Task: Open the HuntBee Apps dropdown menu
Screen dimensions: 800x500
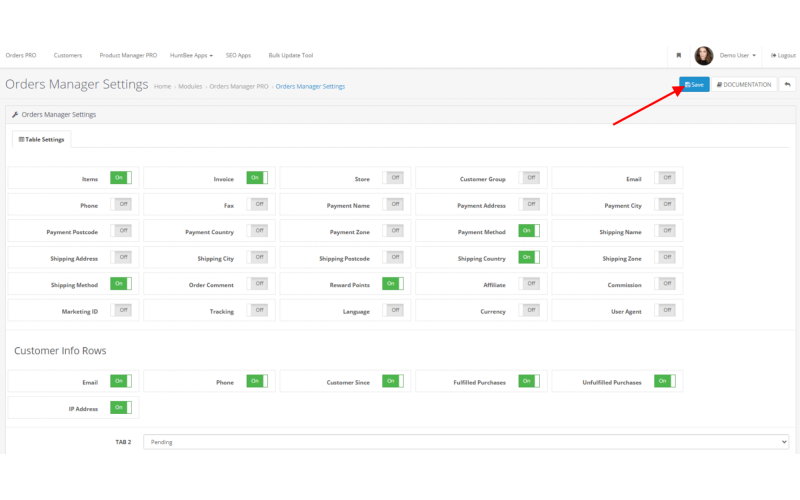Action: pyautogui.click(x=191, y=55)
